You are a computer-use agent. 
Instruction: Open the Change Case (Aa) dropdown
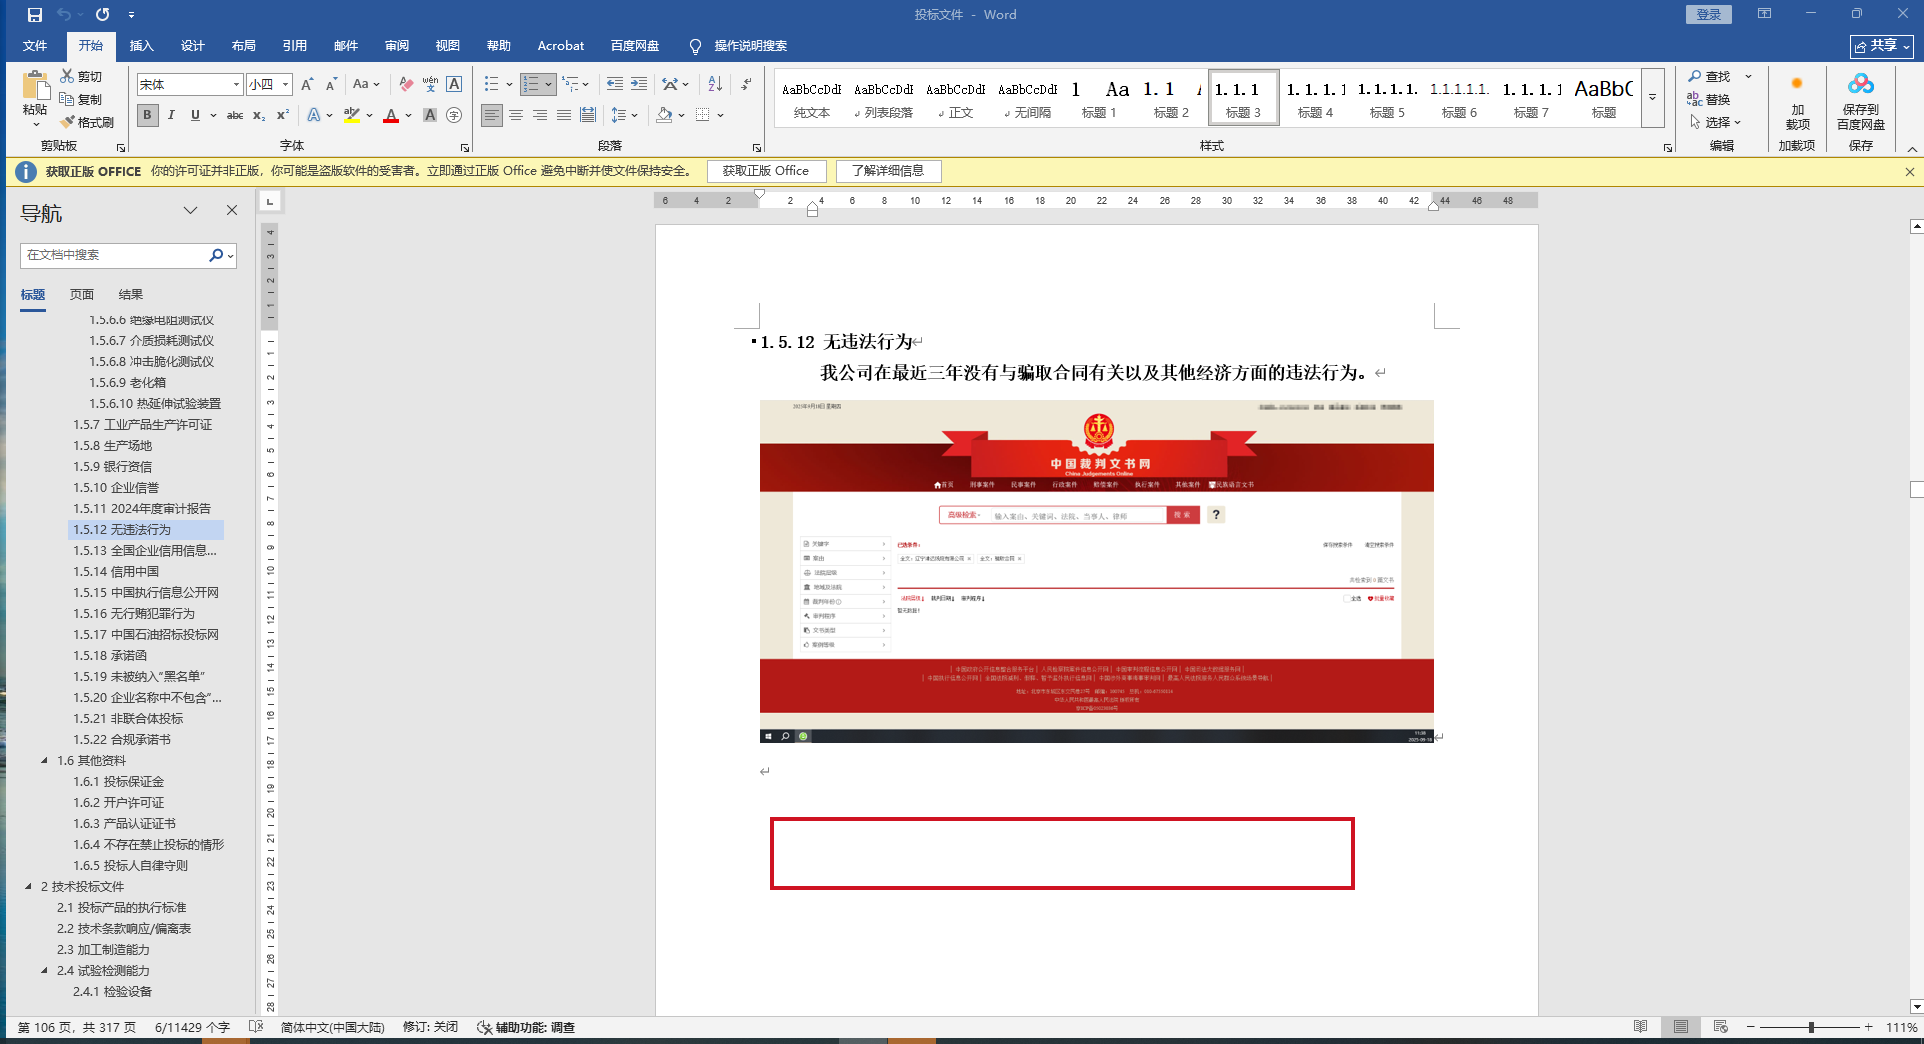(x=366, y=85)
